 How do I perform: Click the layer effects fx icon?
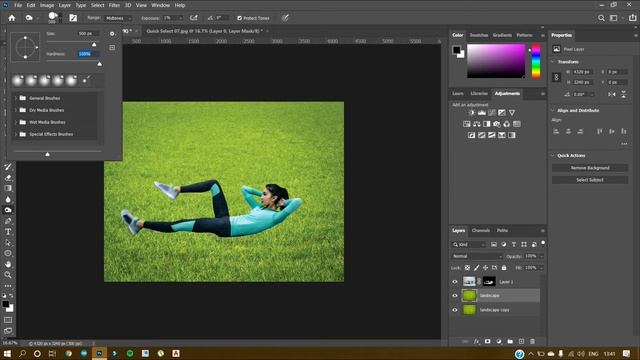point(477,341)
